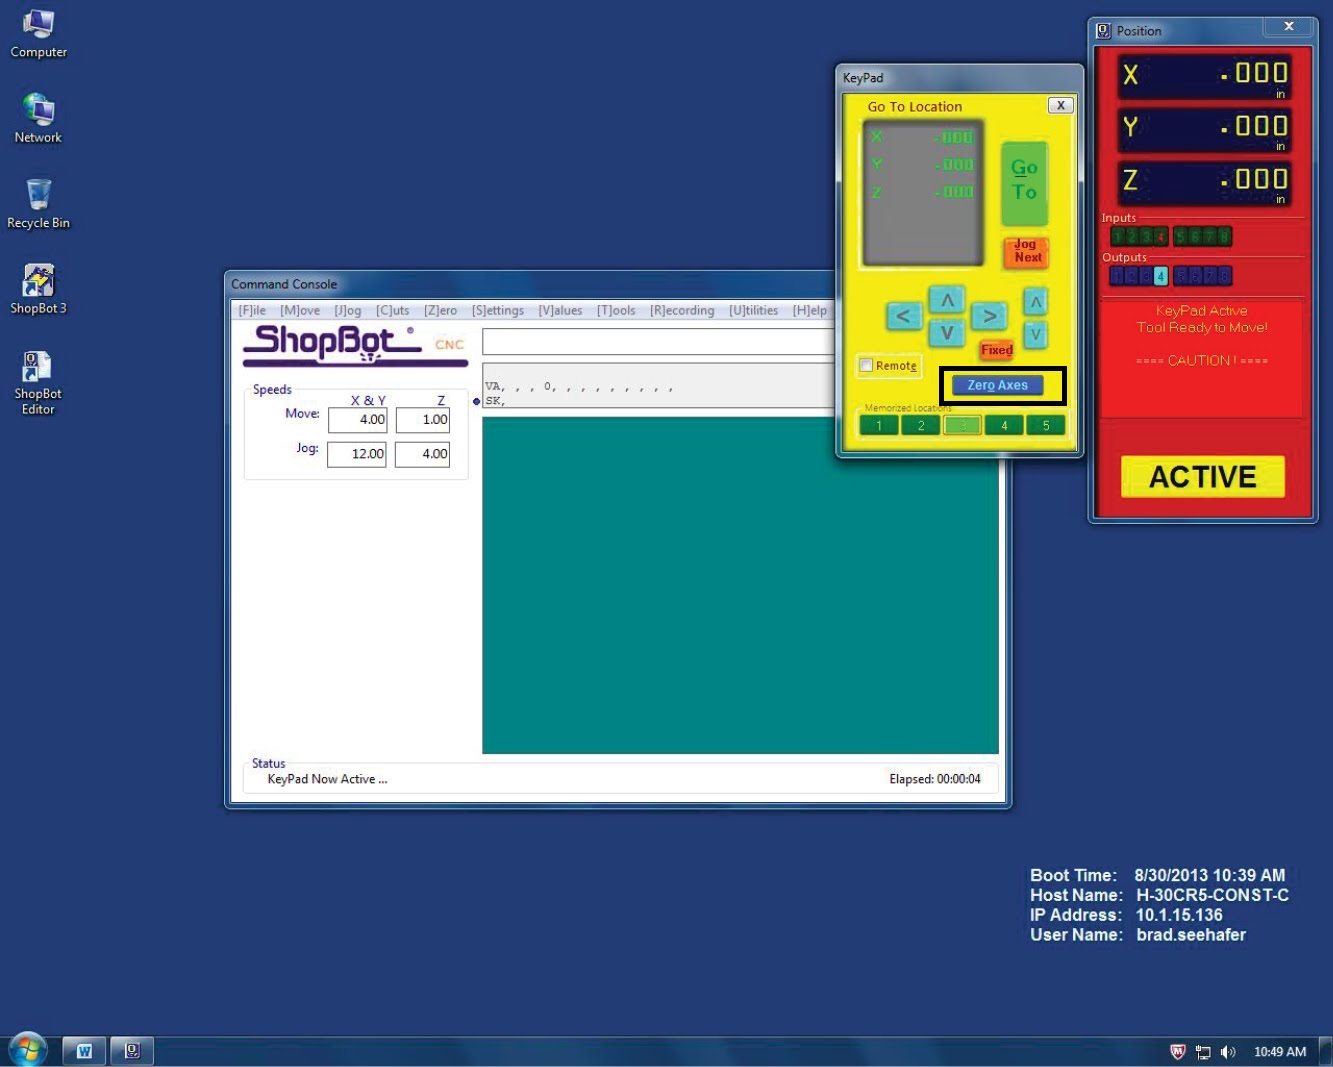Open the [C]uts menu
This screenshot has width=1333, height=1067.
[x=392, y=311]
